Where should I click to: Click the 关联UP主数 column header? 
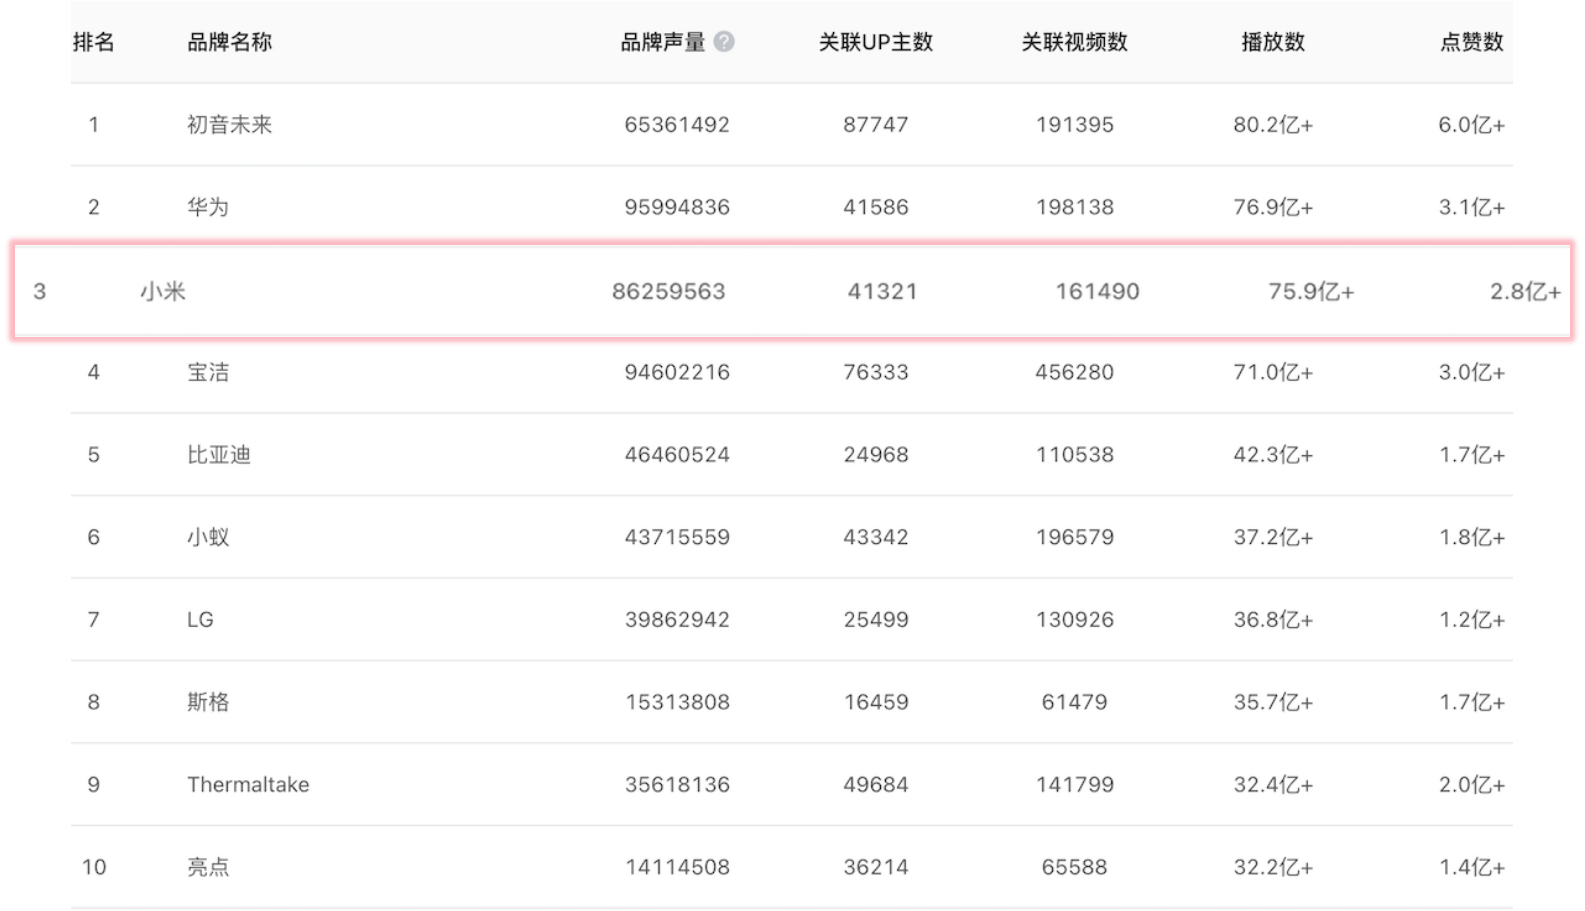(x=876, y=42)
